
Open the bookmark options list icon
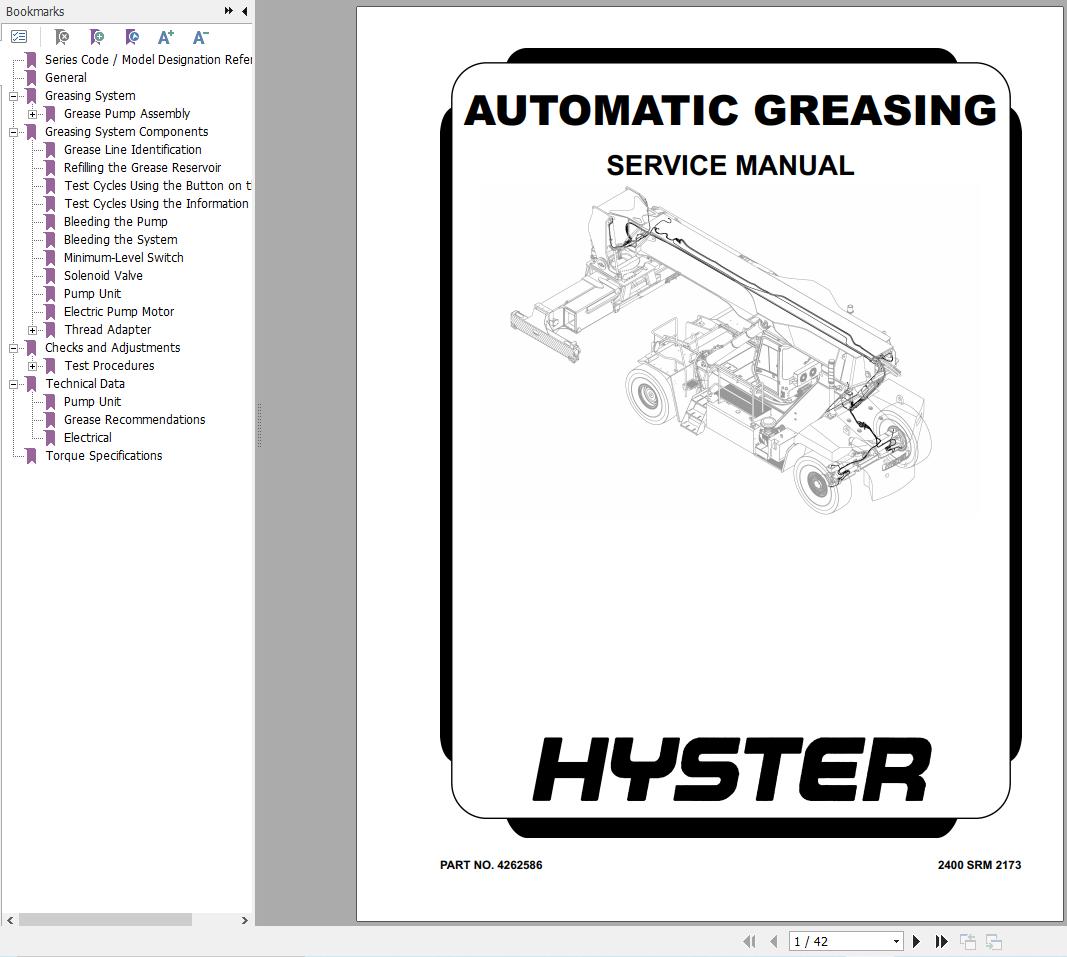[x=19, y=37]
